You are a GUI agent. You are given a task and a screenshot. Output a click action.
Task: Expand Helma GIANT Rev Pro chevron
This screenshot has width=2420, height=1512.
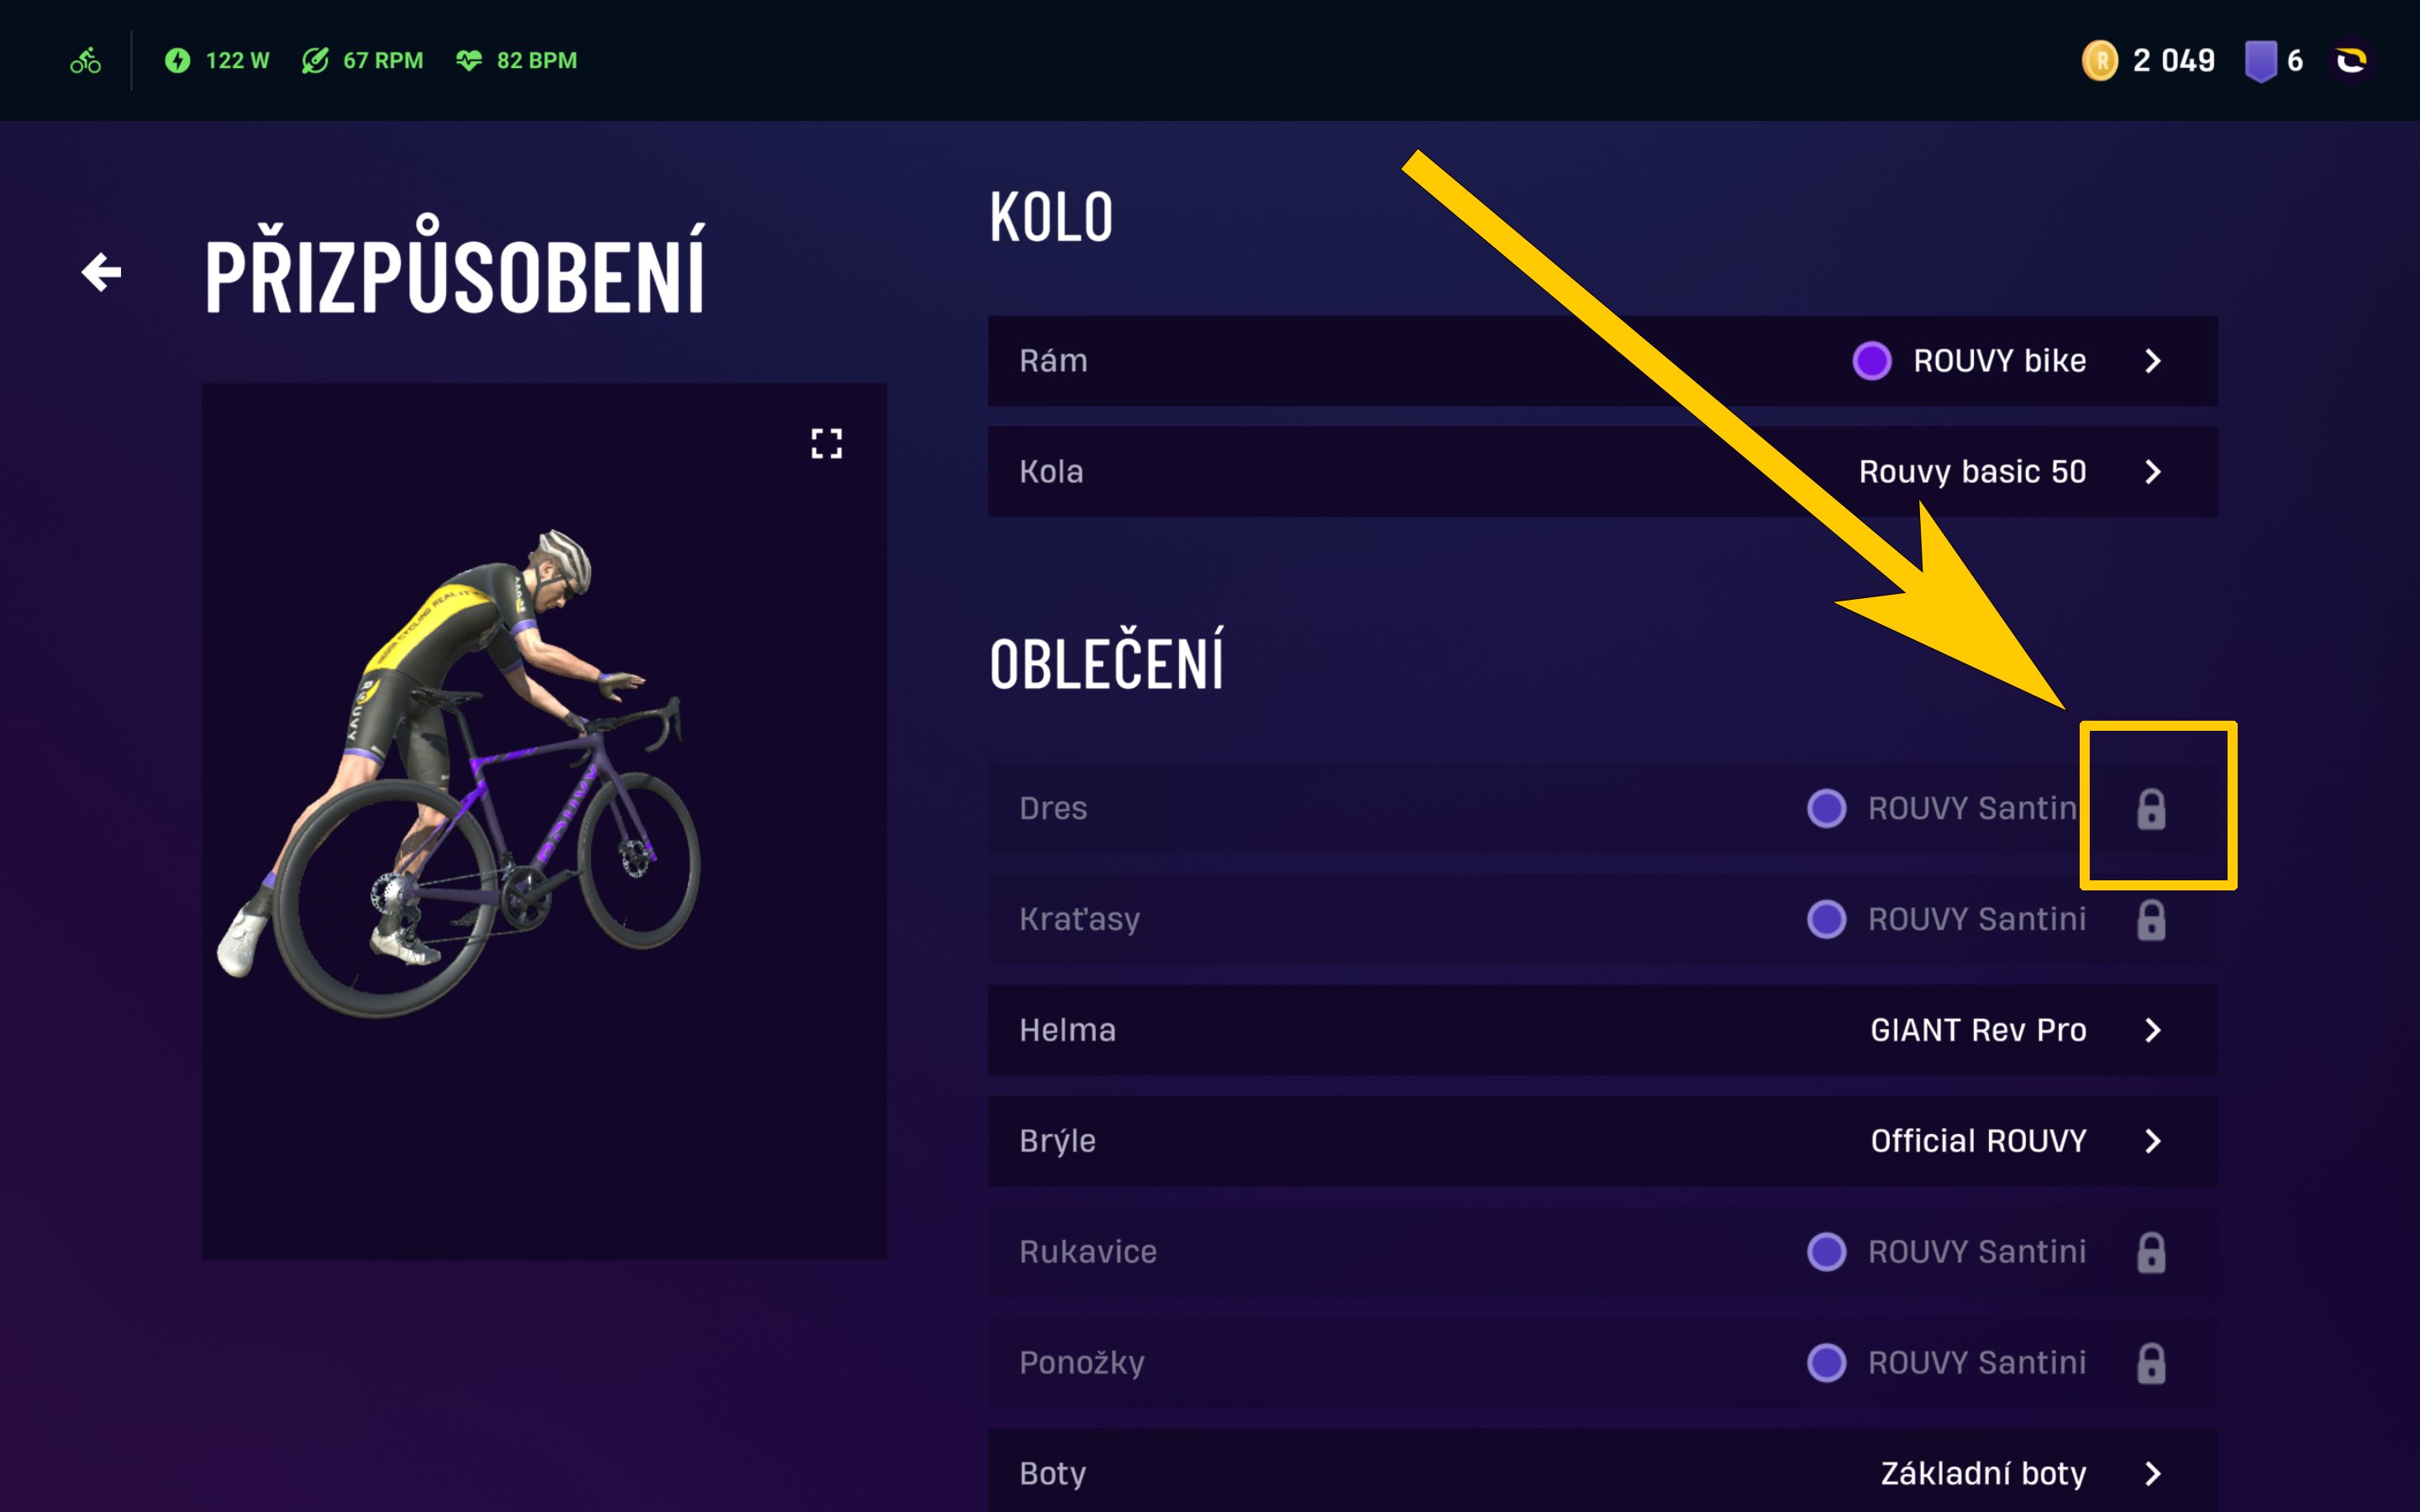point(2153,1030)
